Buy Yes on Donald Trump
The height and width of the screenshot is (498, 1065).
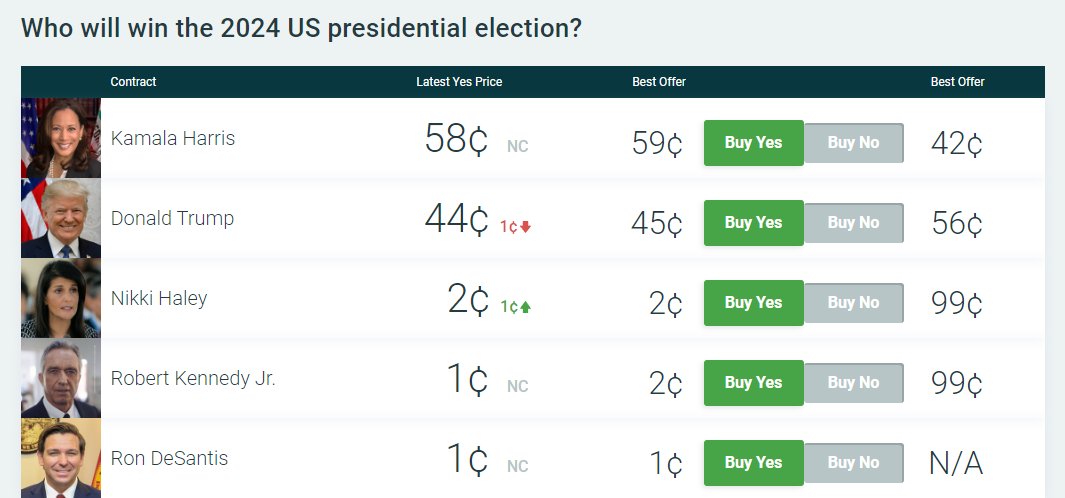click(x=753, y=223)
